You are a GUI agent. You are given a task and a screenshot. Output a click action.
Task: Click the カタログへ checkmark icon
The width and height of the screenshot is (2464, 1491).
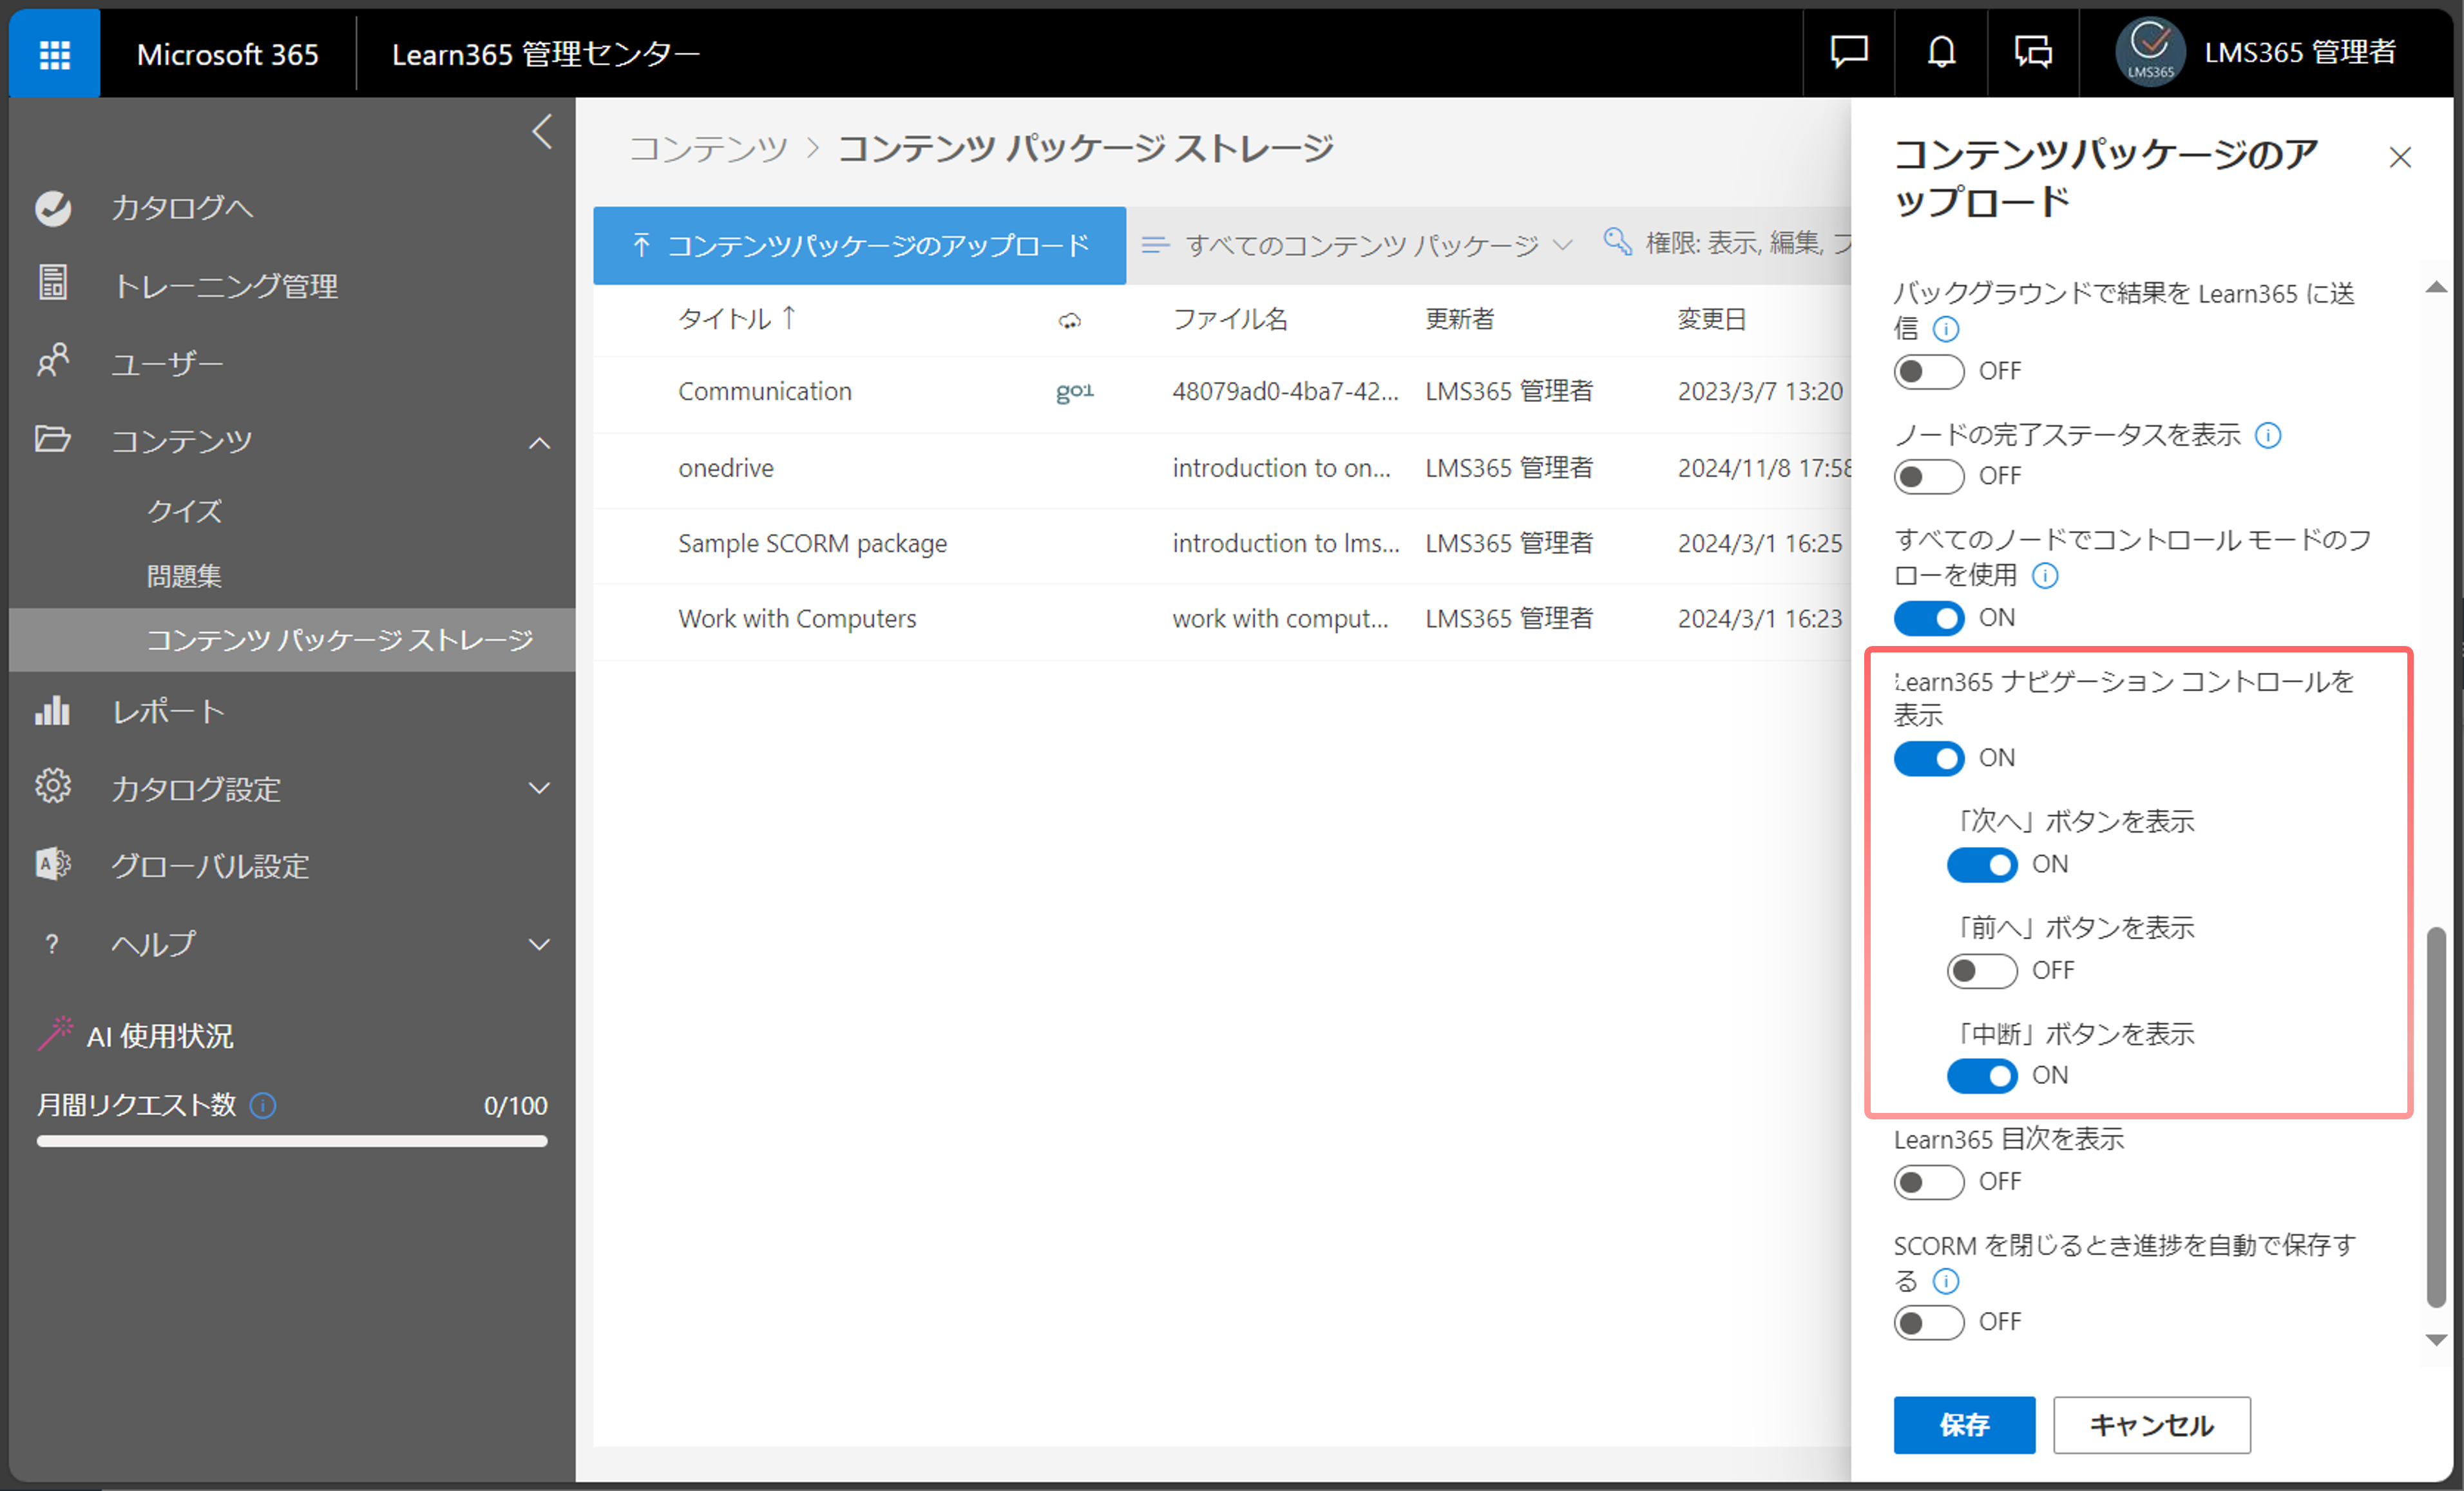coord(53,208)
